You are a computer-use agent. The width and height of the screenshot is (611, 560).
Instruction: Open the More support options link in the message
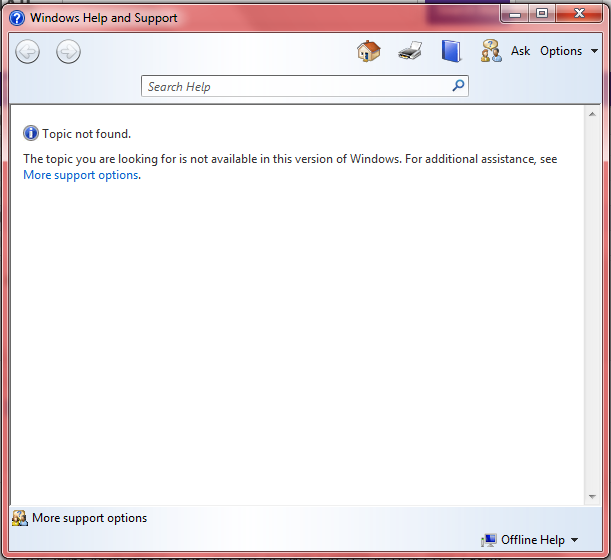tap(81, 175)
